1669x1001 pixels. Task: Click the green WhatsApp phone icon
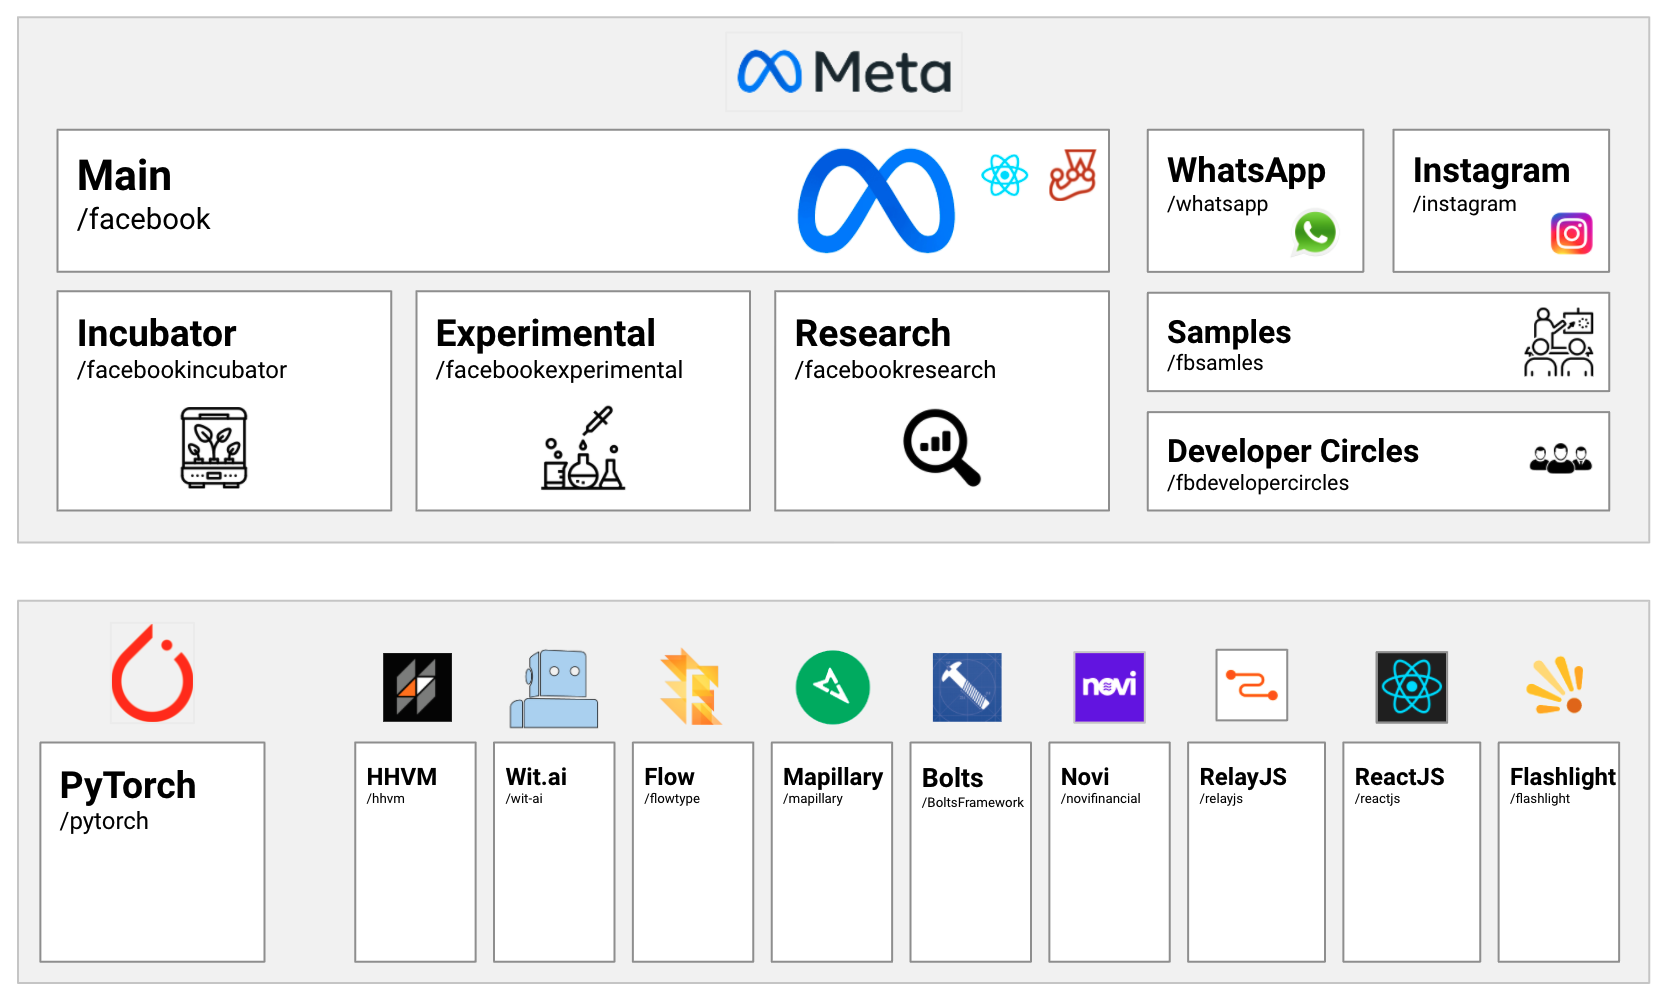point(1315,233)
